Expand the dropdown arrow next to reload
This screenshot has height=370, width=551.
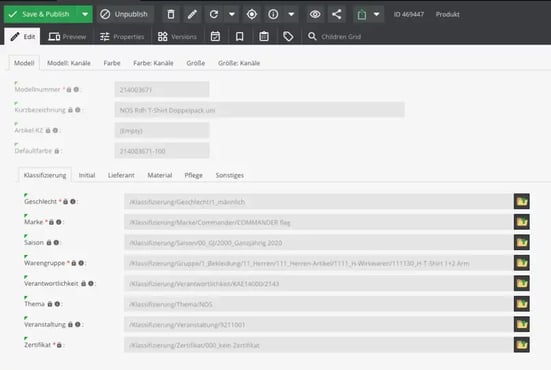(232, 14)
